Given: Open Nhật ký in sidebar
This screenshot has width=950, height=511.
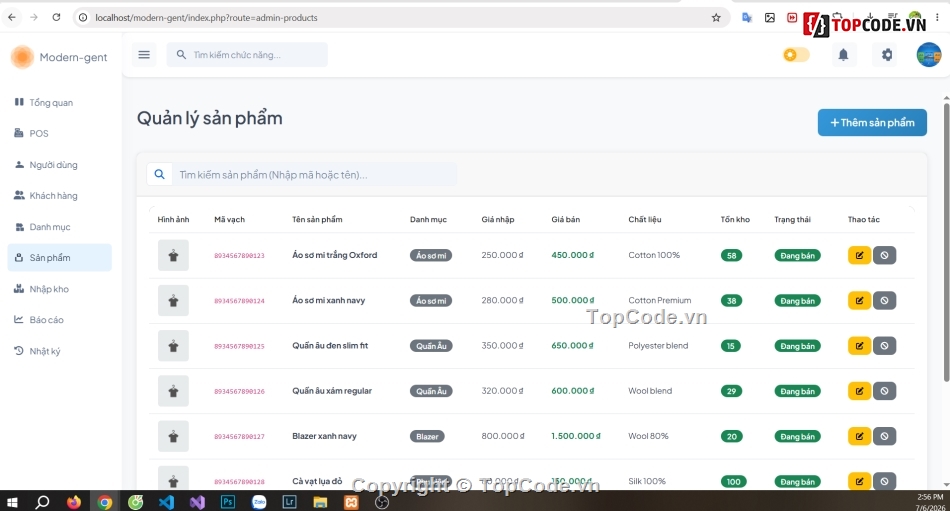Looking at the screenshot, I should [x=59, y=351].
